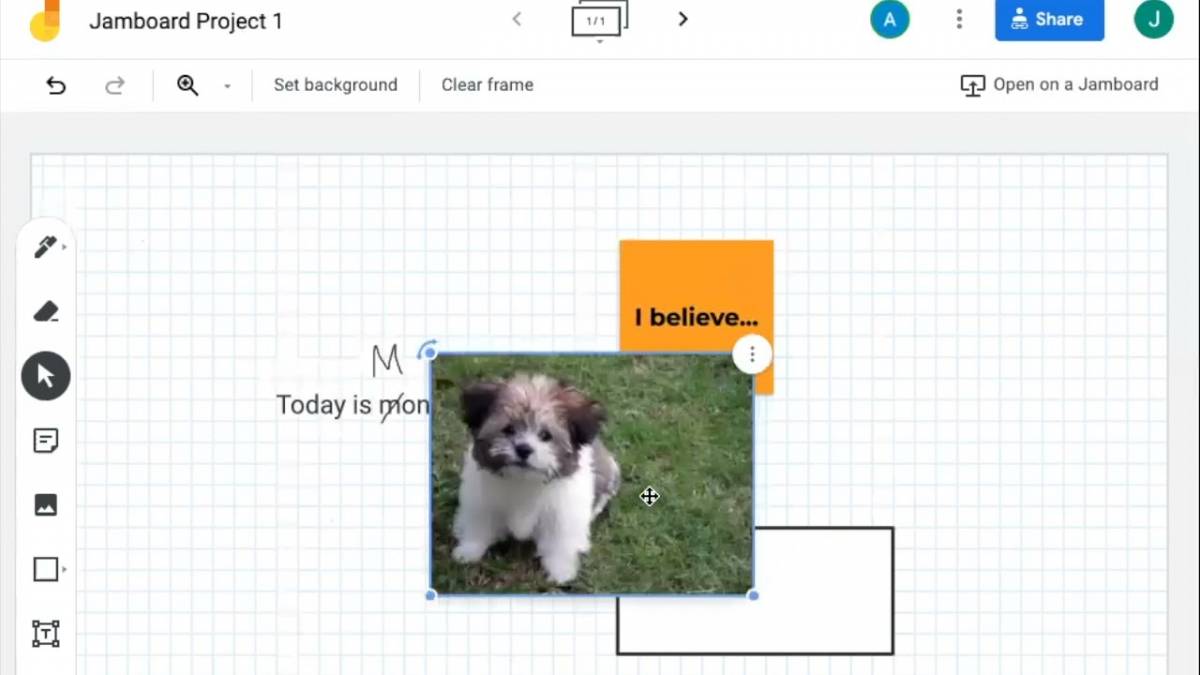The image size is (1200, 675).
Task: Go to the next frame
Action: (683, 19)
